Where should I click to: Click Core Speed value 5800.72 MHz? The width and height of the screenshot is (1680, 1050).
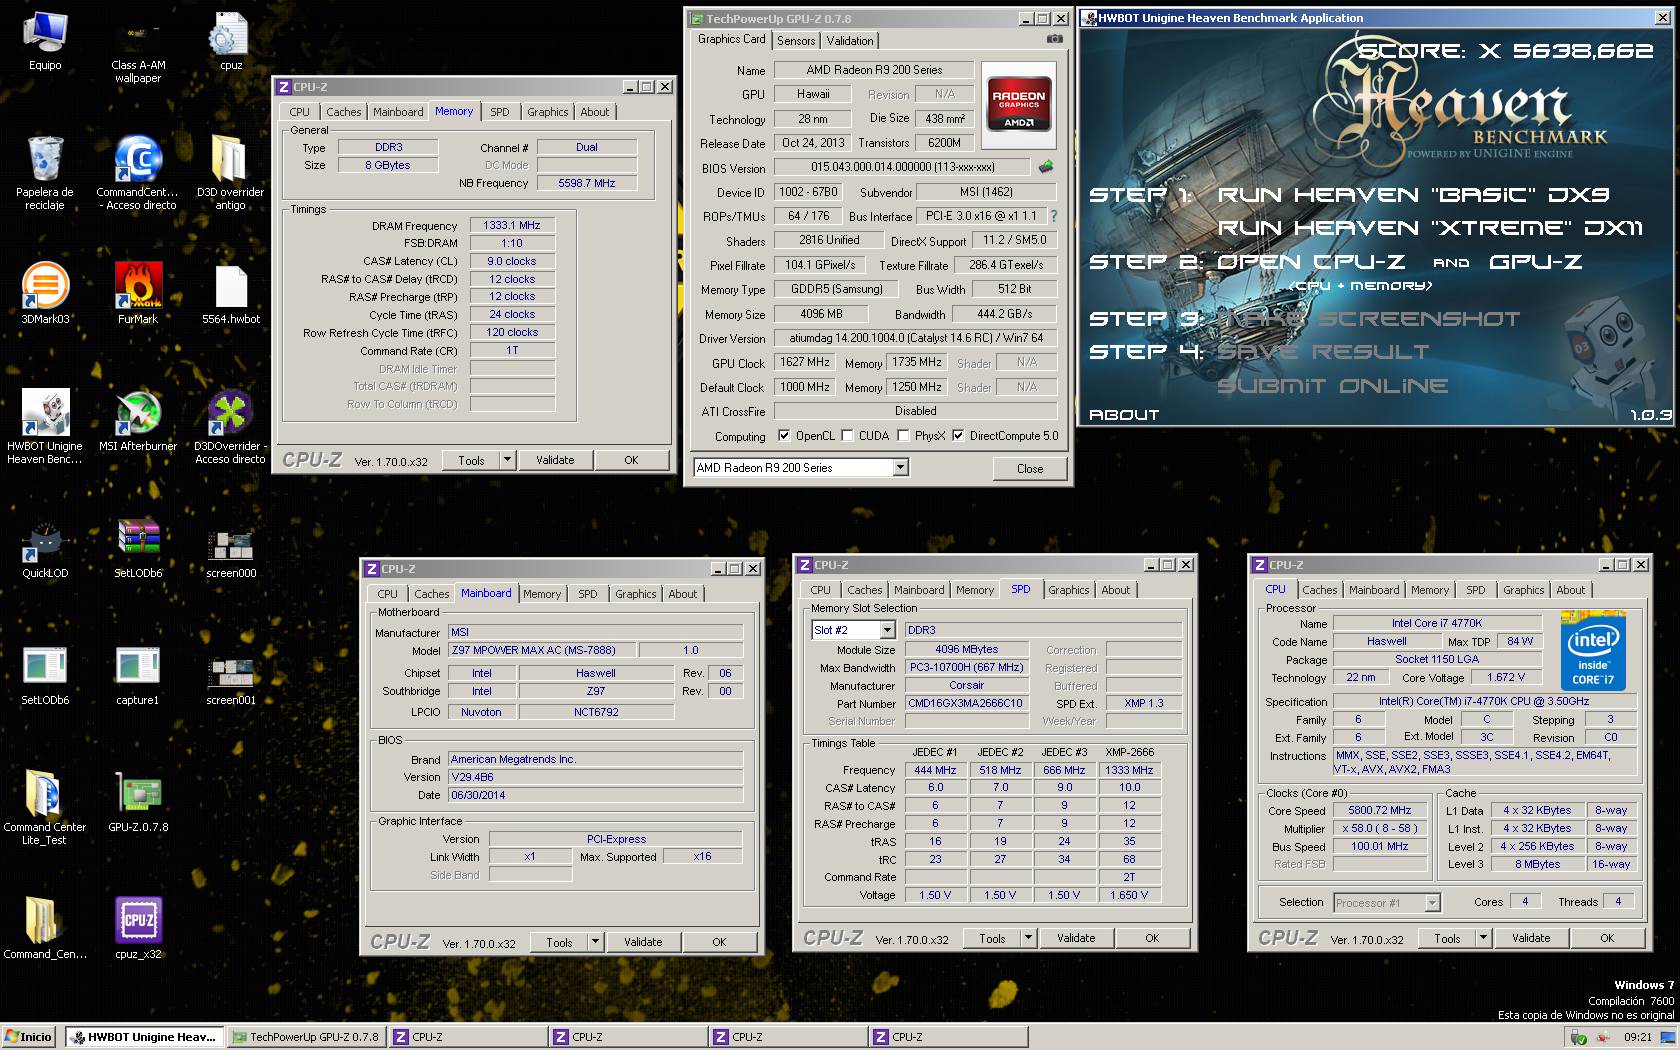click(x=1379, y=811)
